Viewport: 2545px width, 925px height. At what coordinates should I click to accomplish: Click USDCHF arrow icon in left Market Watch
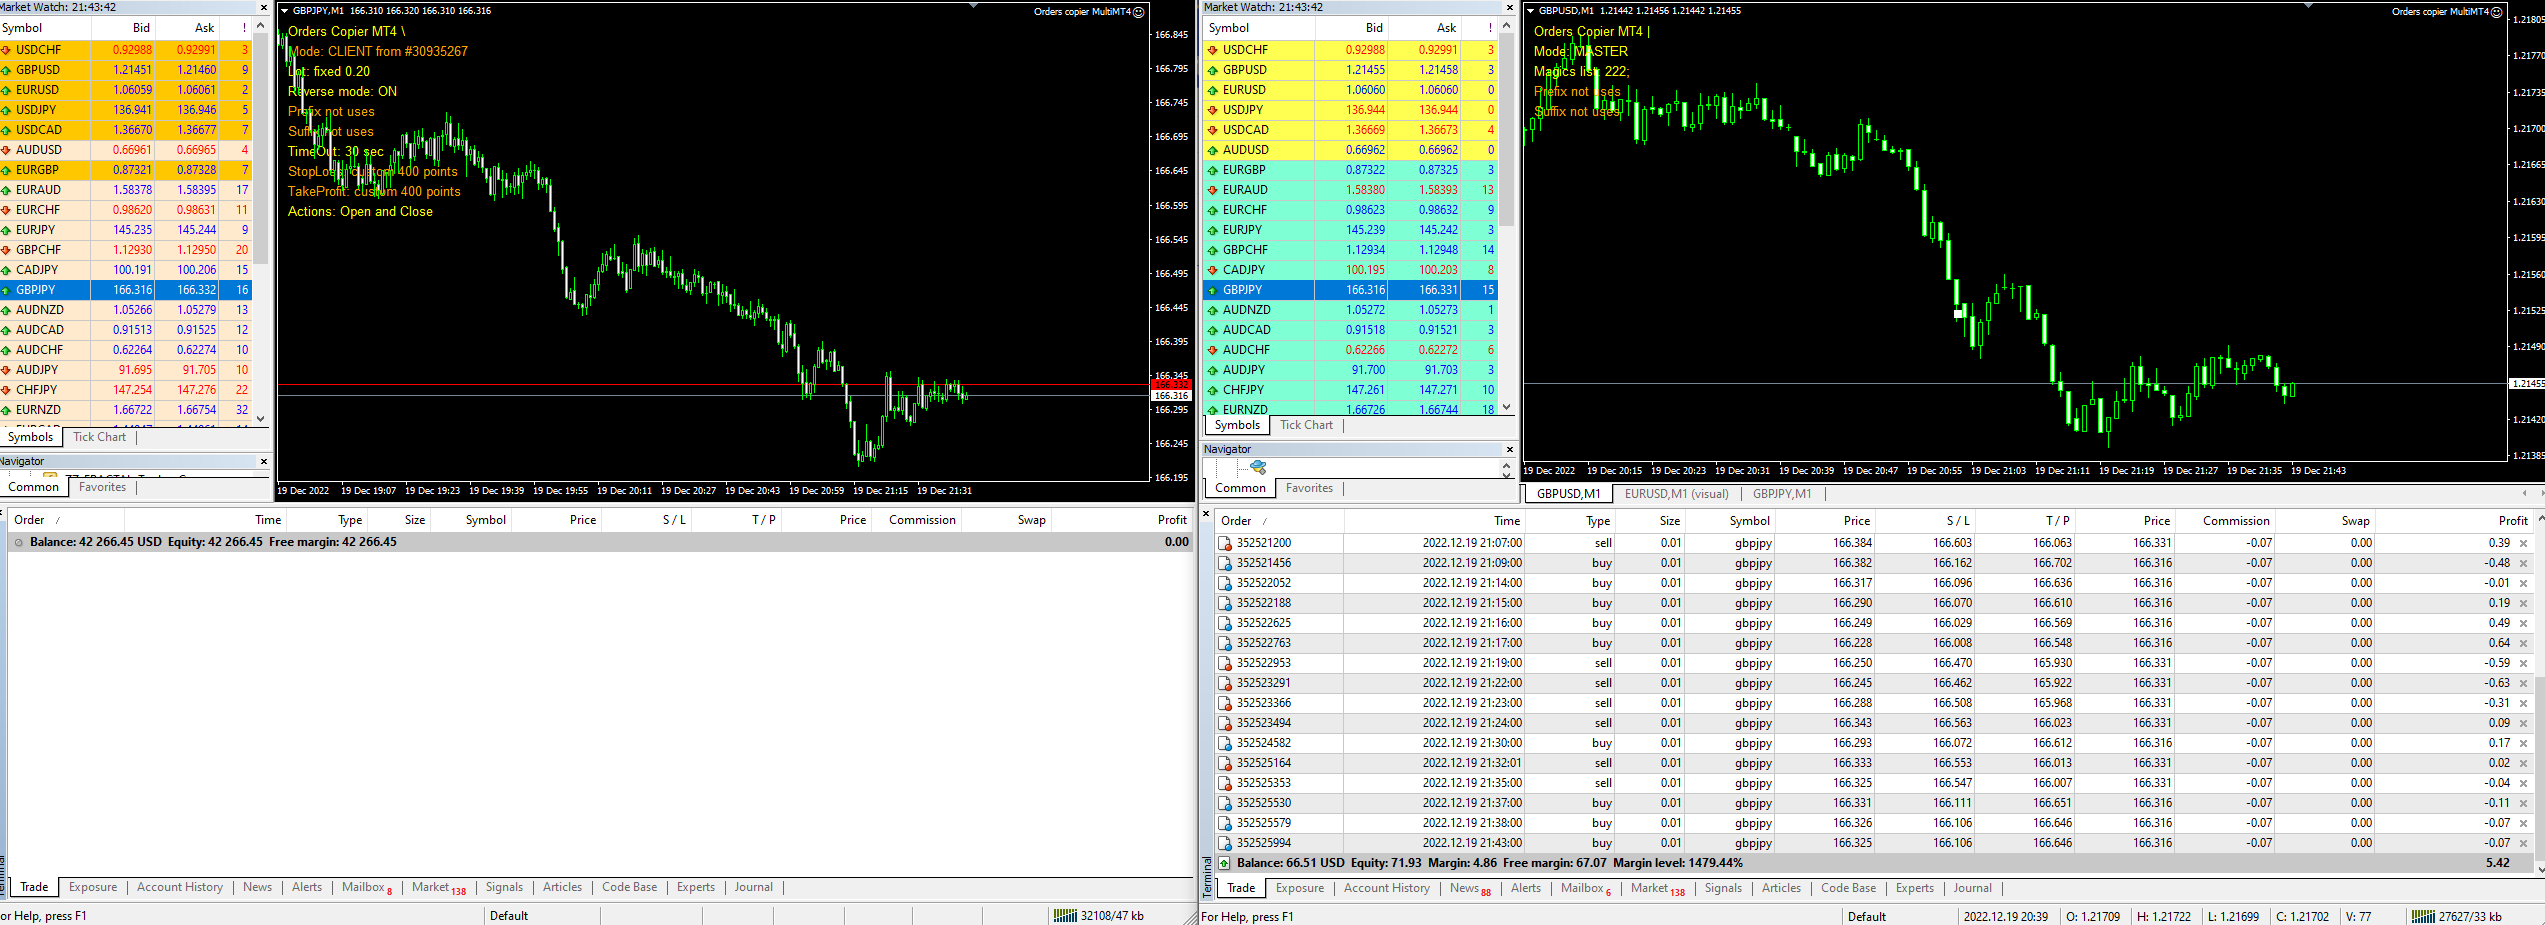pyautogui.click(x=6, y=50)
